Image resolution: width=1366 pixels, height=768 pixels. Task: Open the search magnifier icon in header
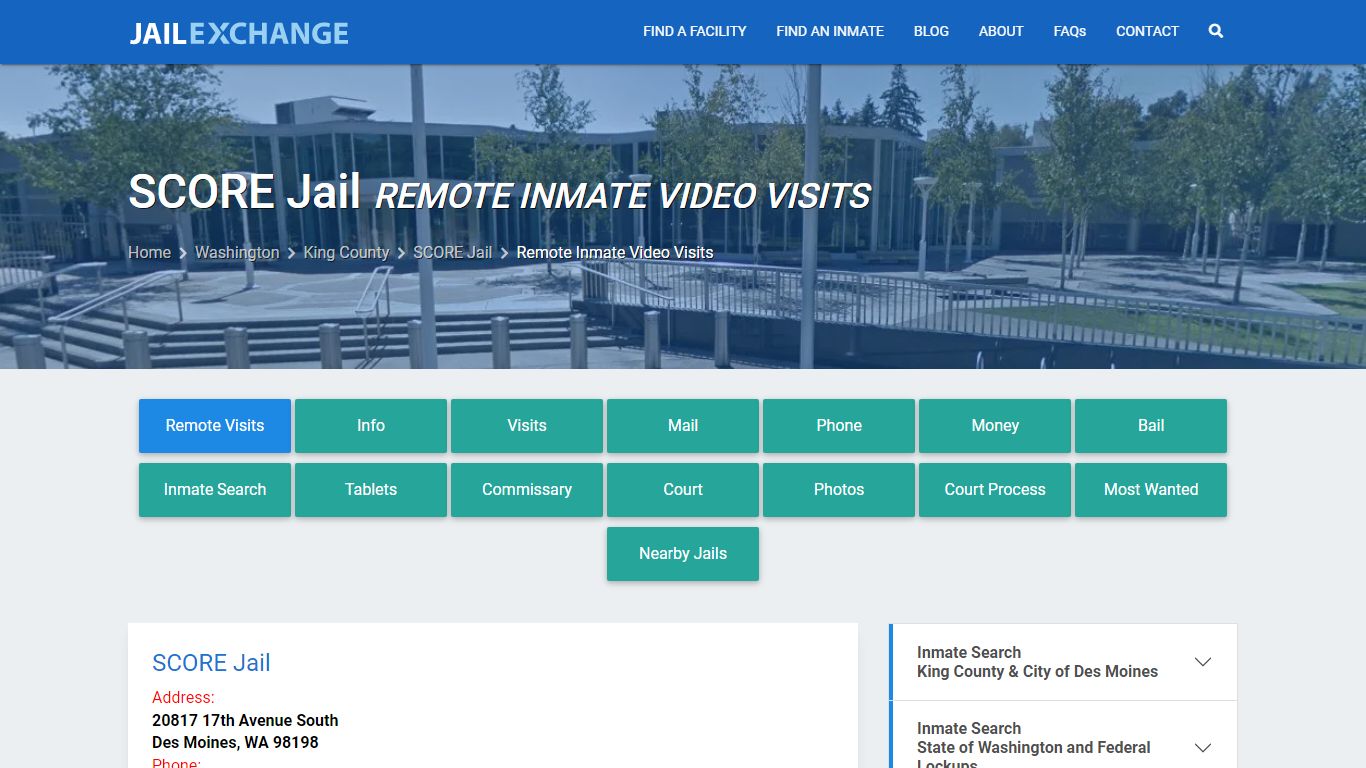pos(1215,31)
